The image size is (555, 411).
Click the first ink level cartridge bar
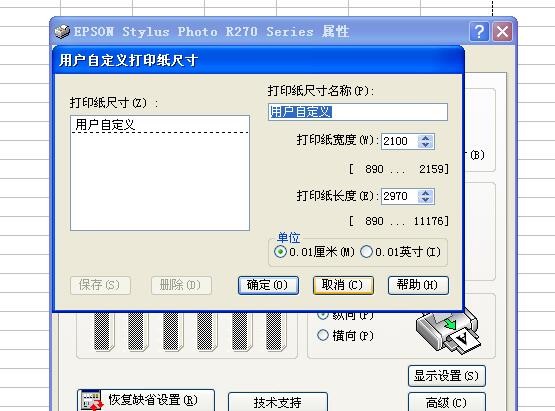point(104,332)
